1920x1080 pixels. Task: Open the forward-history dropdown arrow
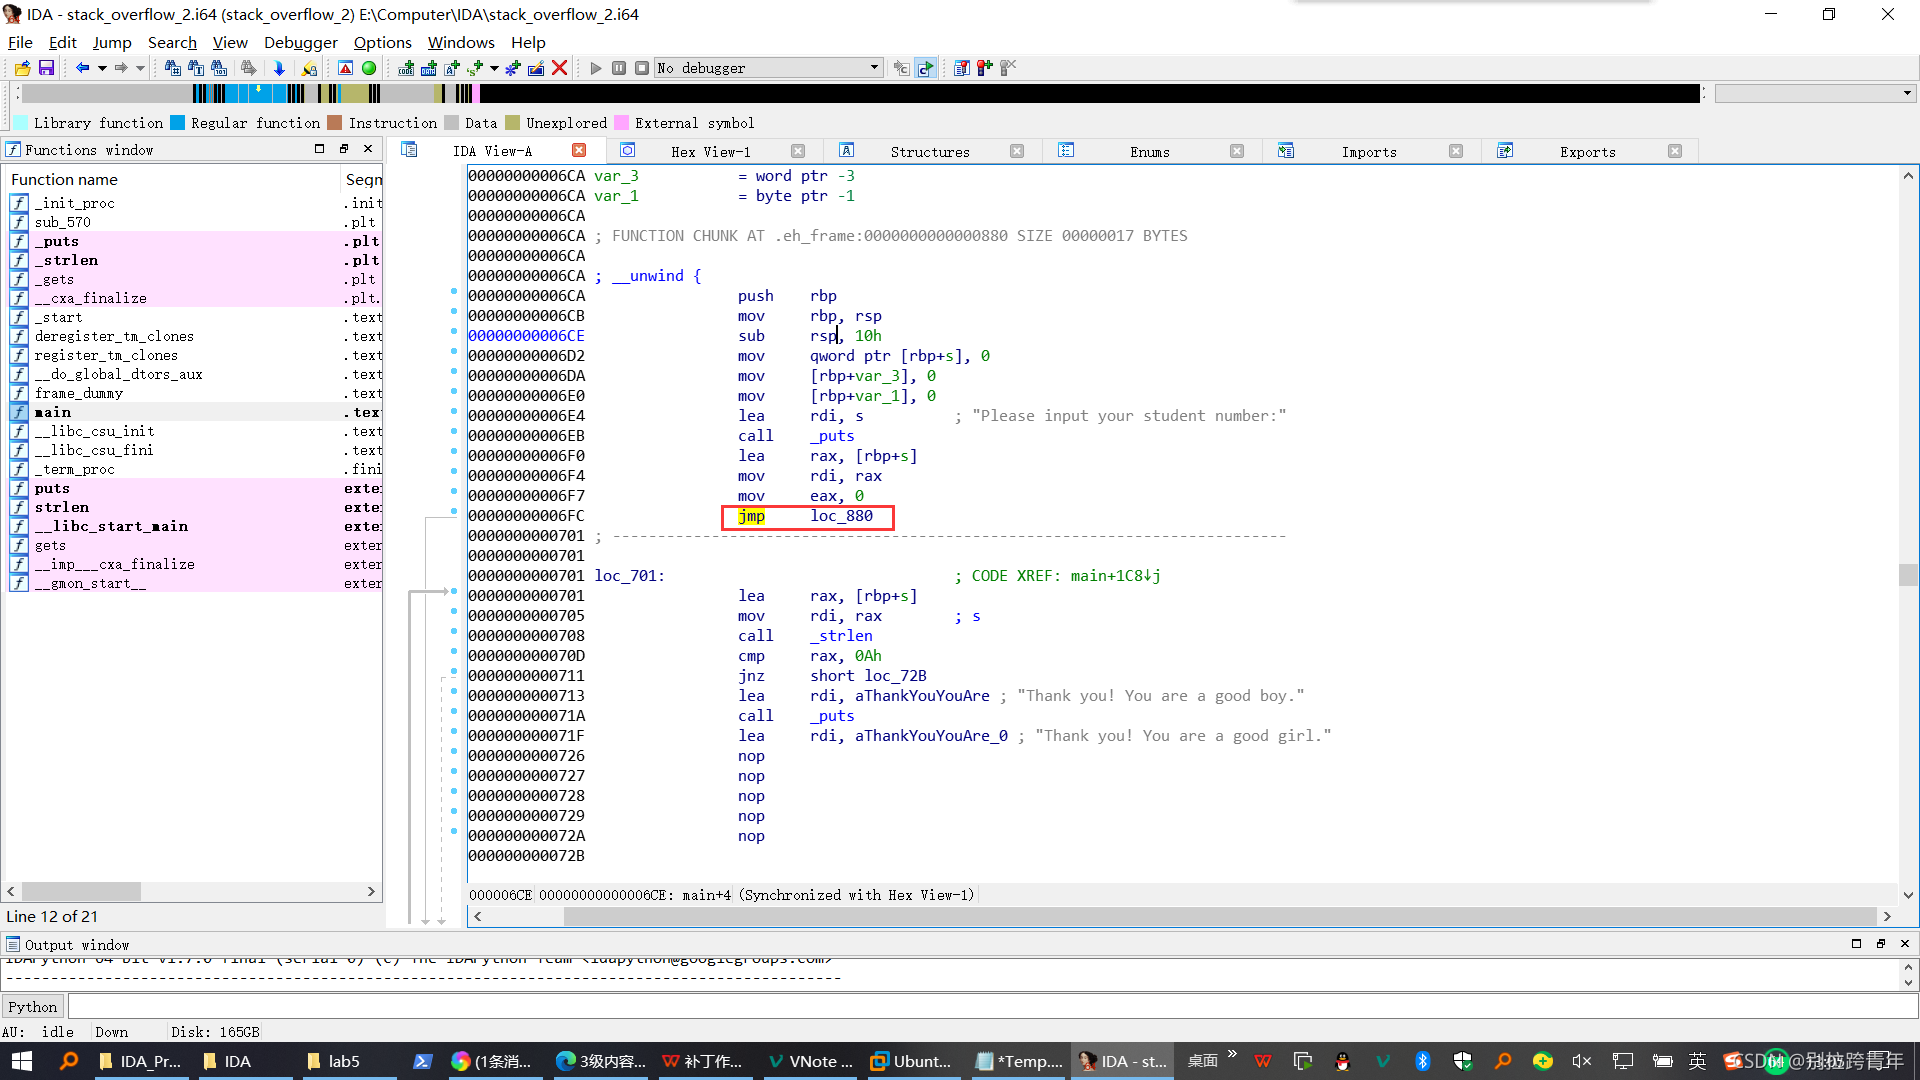click(141, 68)
